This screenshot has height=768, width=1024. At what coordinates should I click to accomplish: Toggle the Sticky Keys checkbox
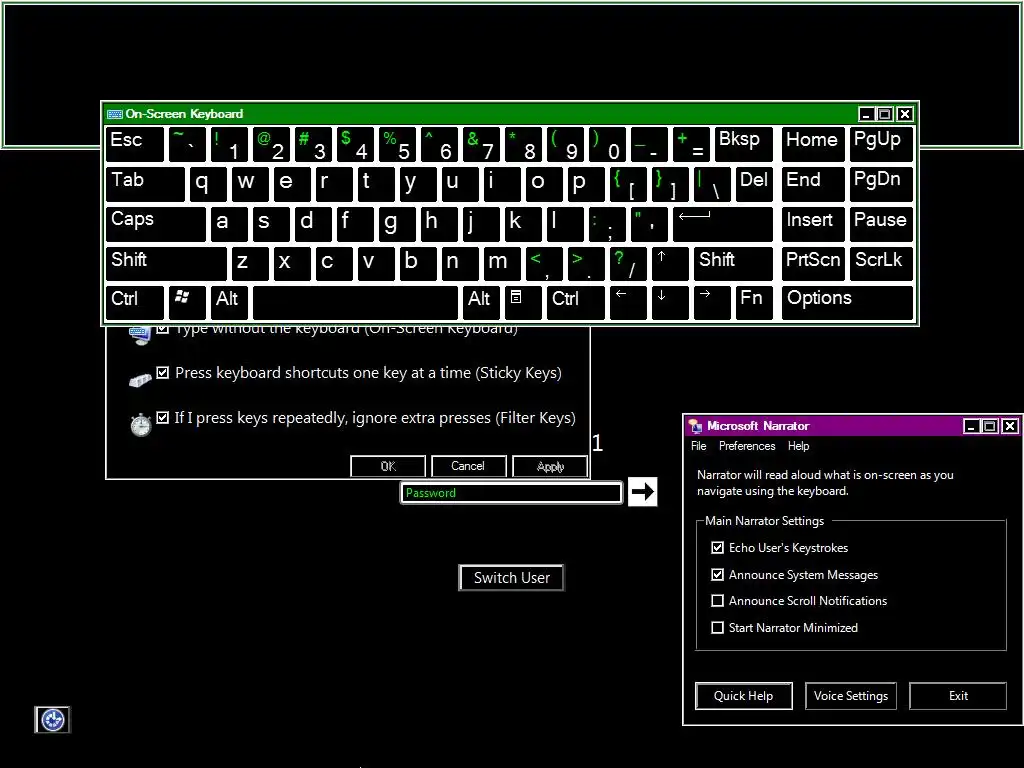point(163,372)
